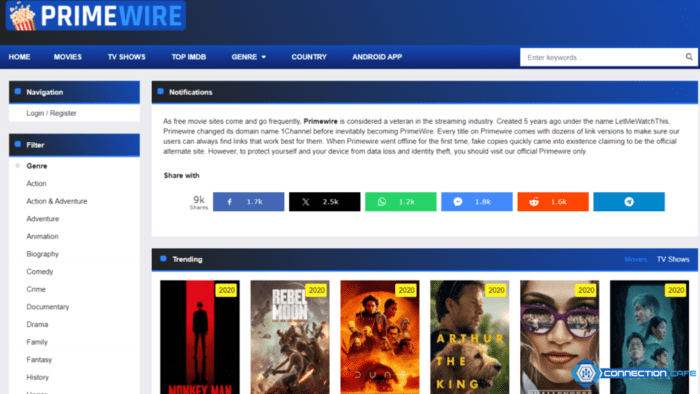This screenshot has width=700, height=394.
Task: Share on Reddit button
Action: coord(553,202)
